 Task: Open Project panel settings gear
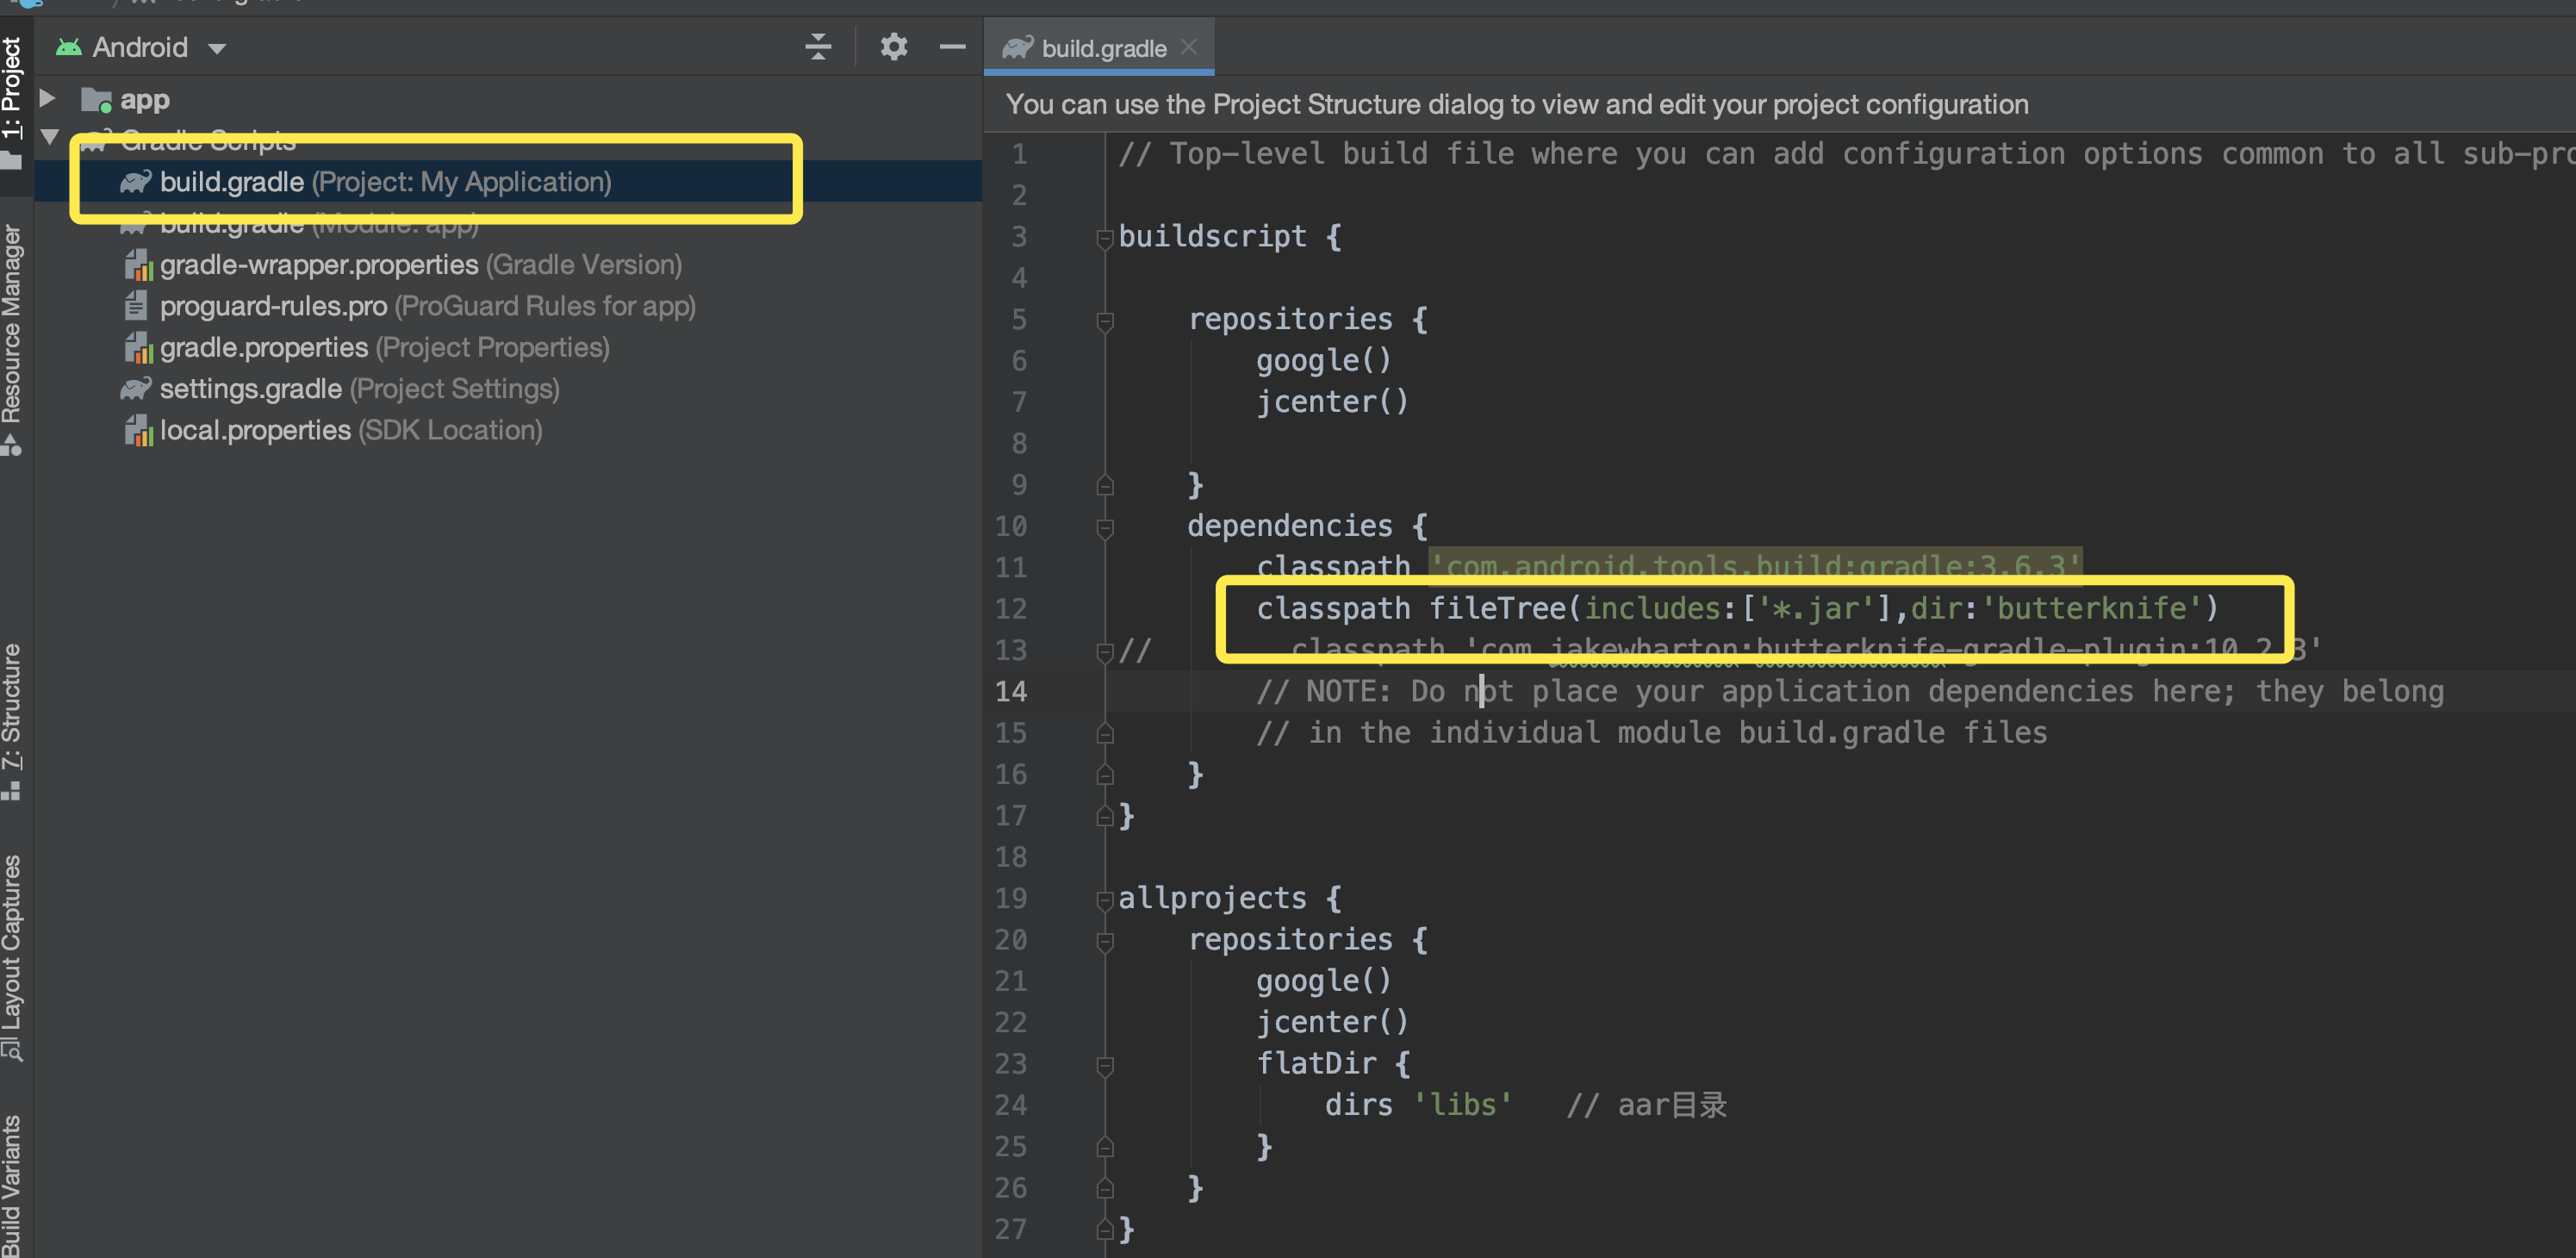[893, 46]
